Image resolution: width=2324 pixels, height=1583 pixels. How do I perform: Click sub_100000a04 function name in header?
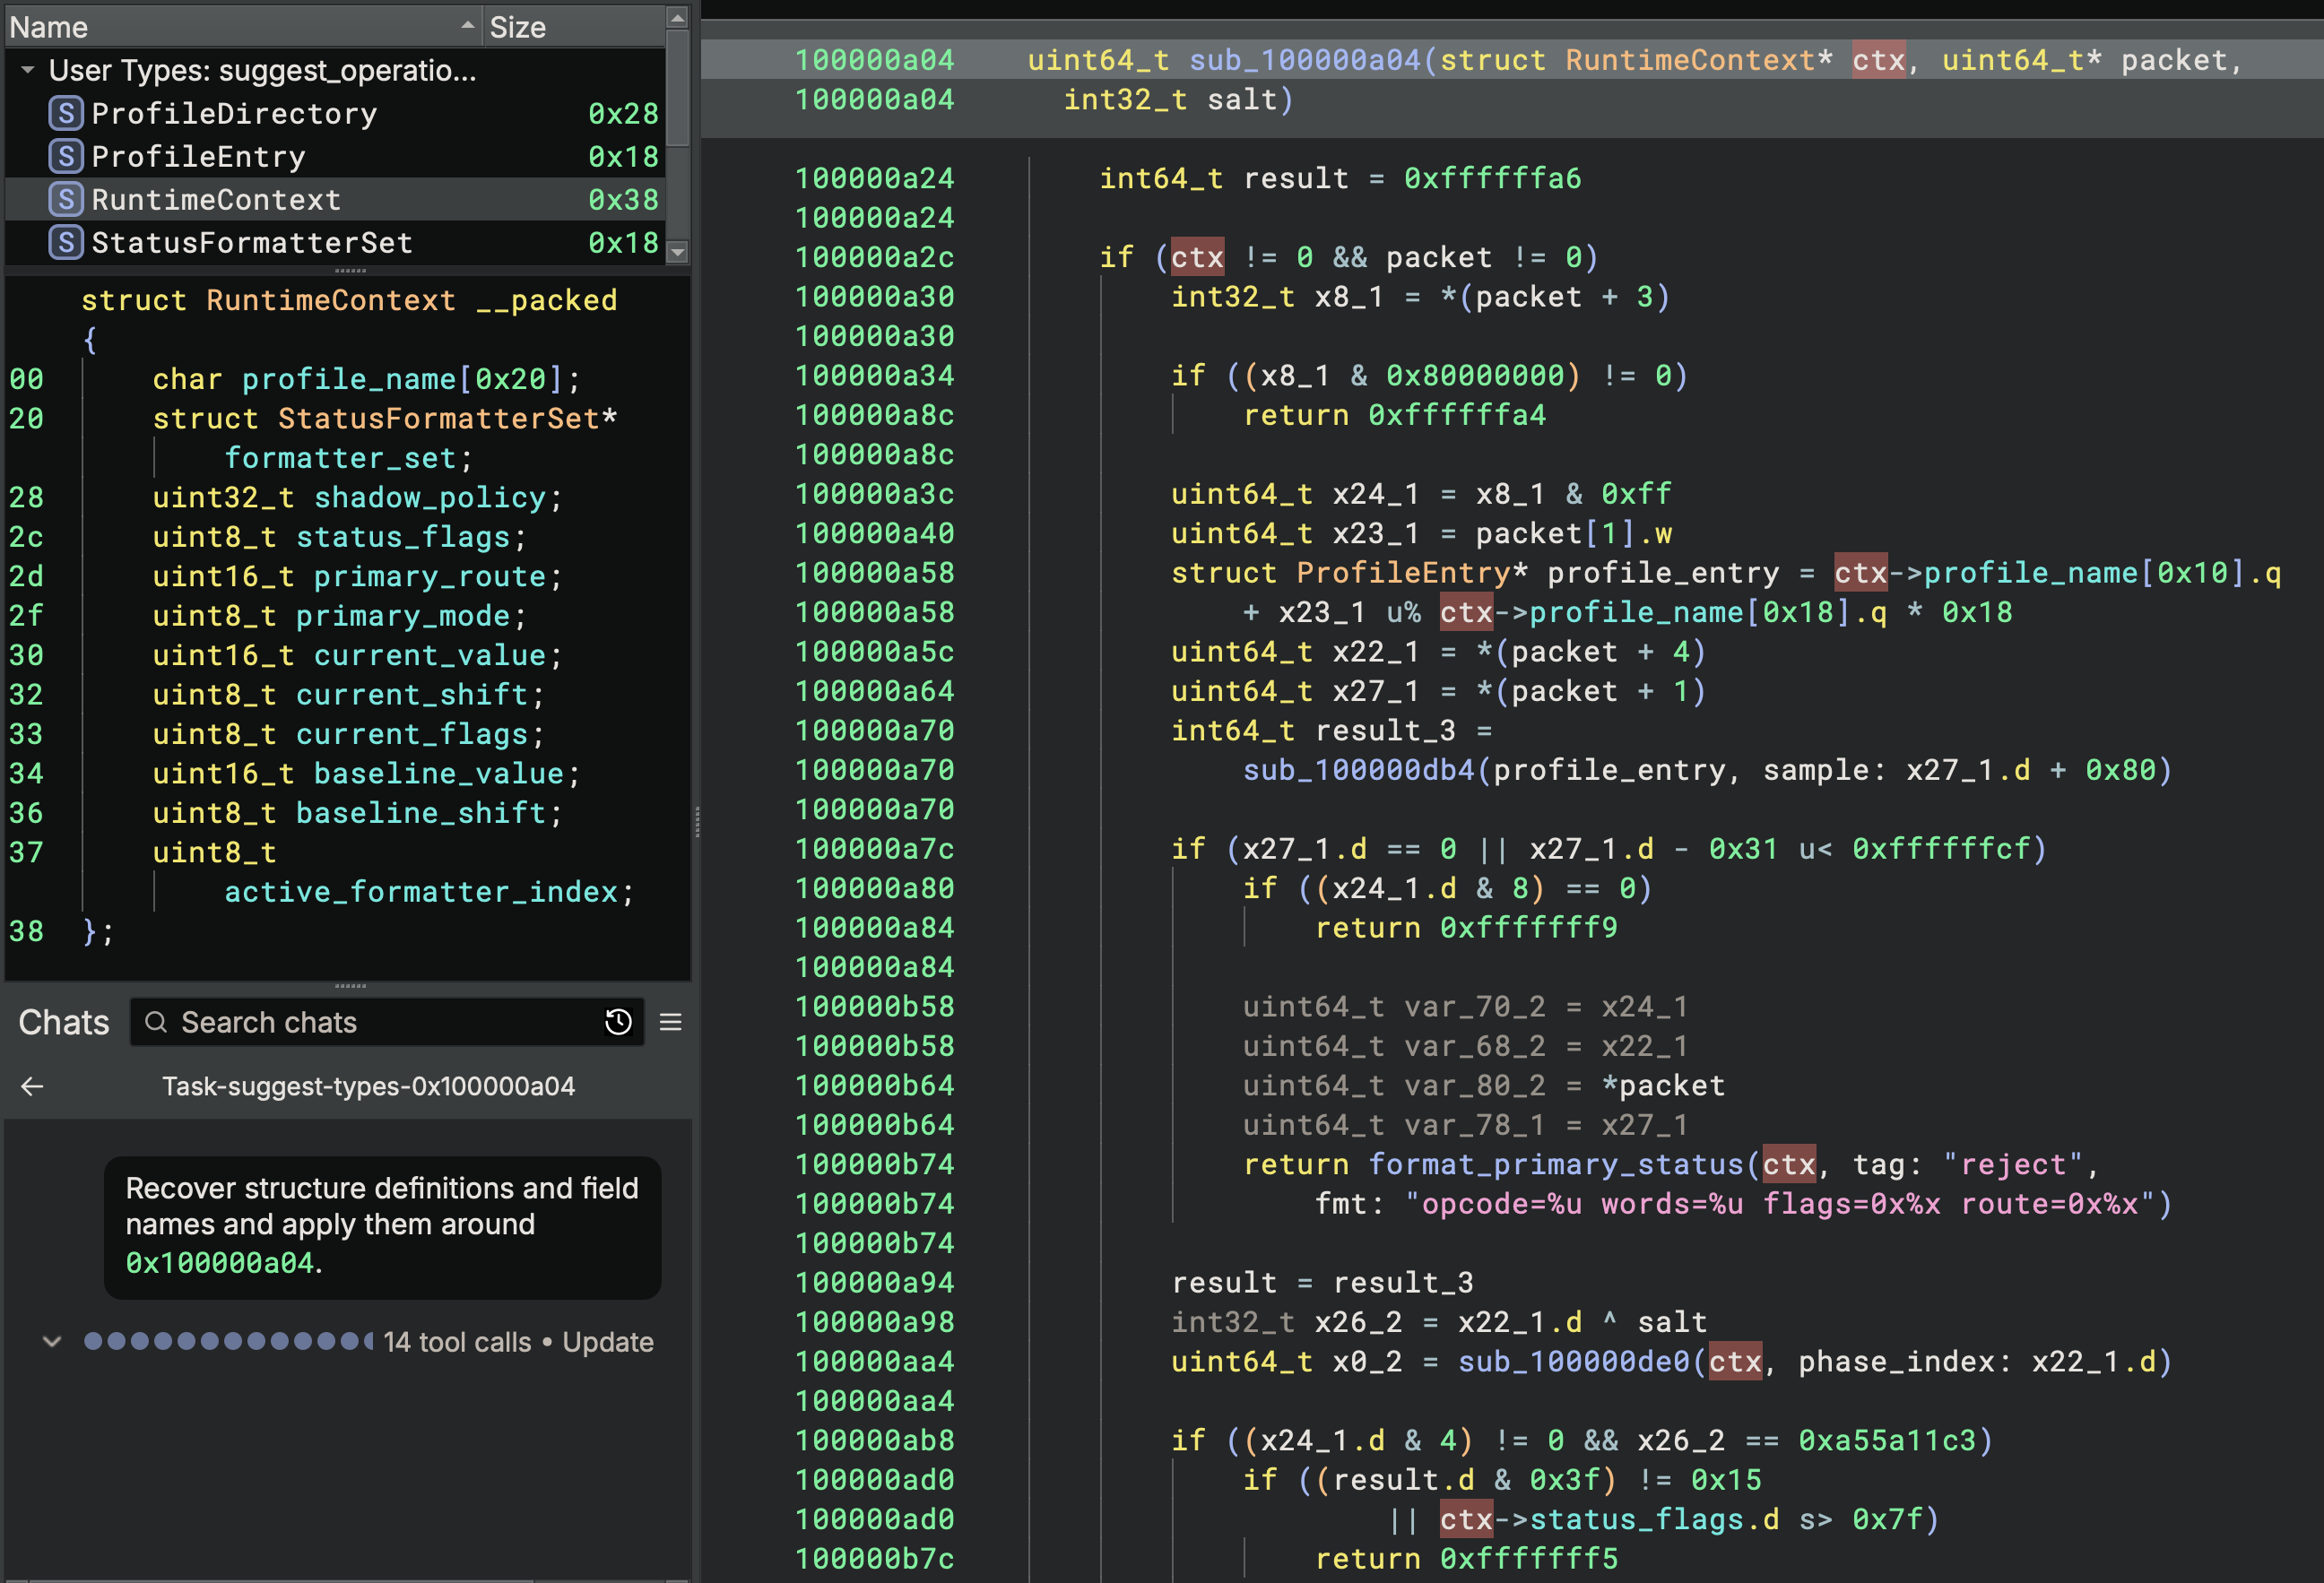(x=1304, y=60)
